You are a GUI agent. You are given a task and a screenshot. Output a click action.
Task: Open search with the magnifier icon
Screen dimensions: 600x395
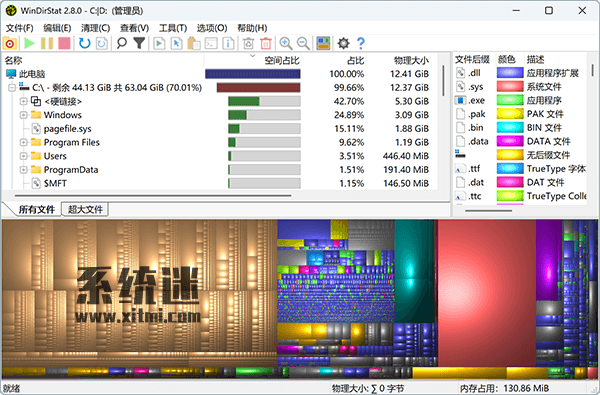click(122, 43)
